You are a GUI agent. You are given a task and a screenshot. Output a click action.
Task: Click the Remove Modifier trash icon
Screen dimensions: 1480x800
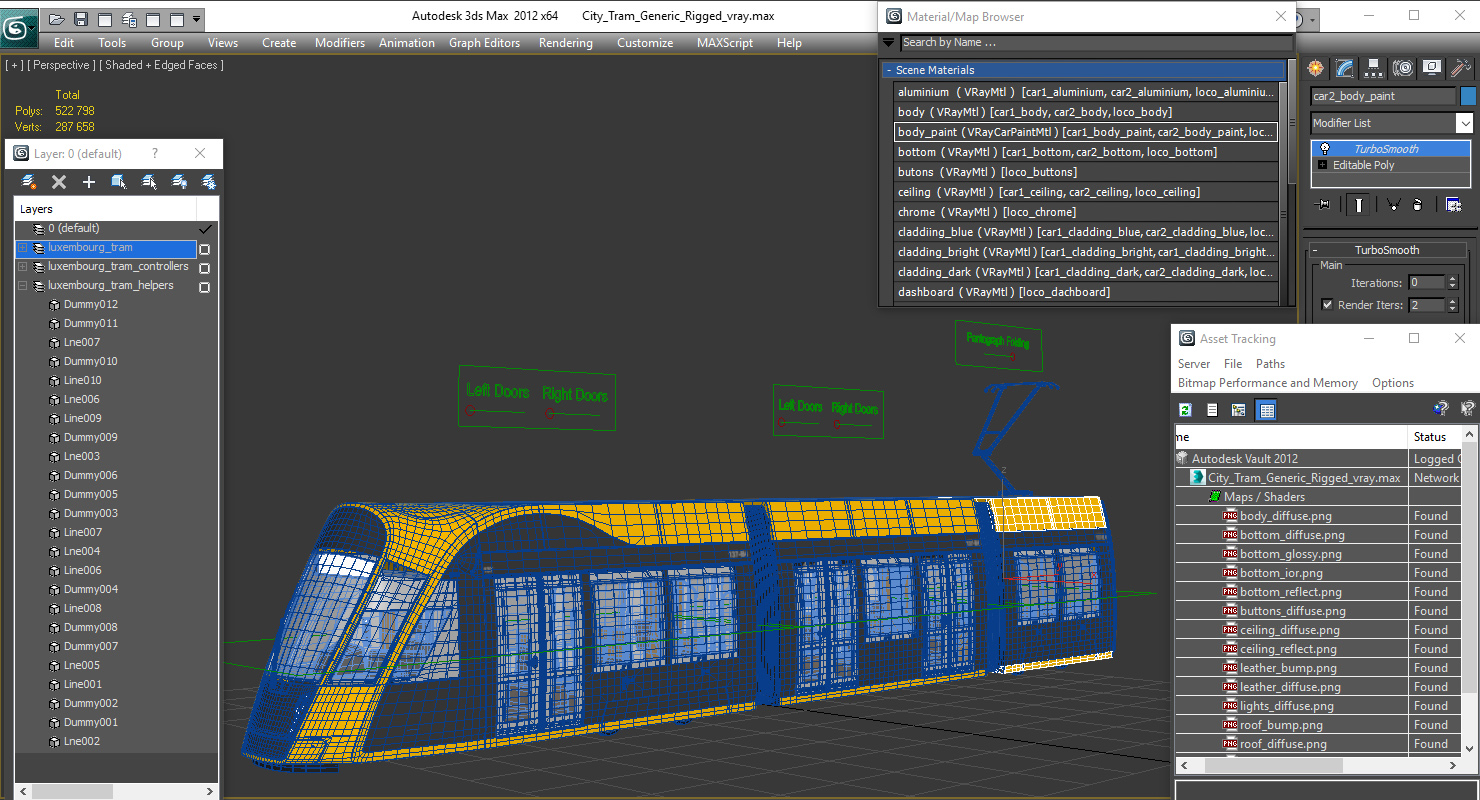(1417, 204)
